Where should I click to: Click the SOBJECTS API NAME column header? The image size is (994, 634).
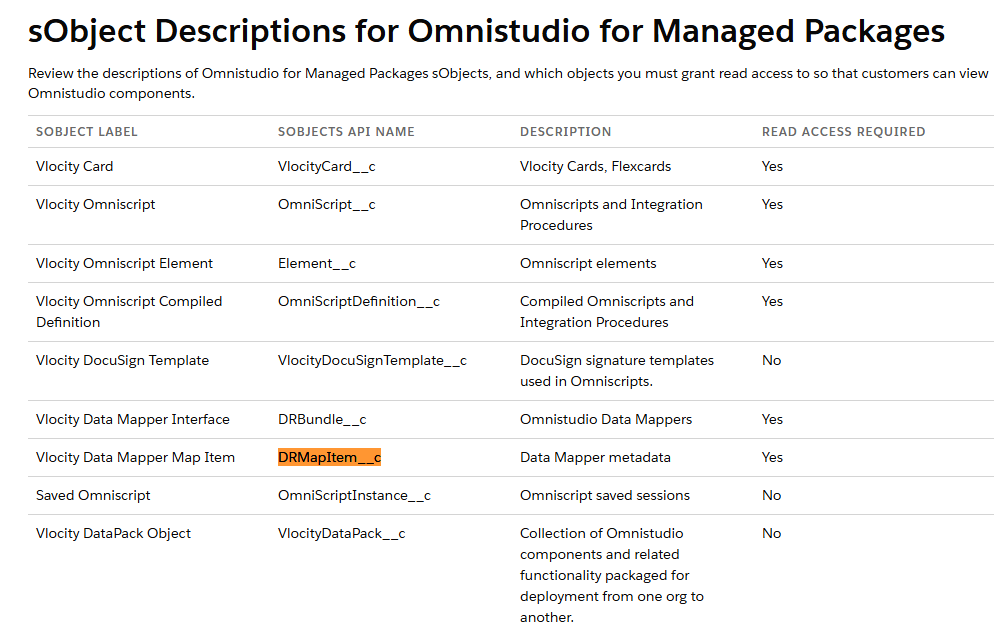coord(346,132)
